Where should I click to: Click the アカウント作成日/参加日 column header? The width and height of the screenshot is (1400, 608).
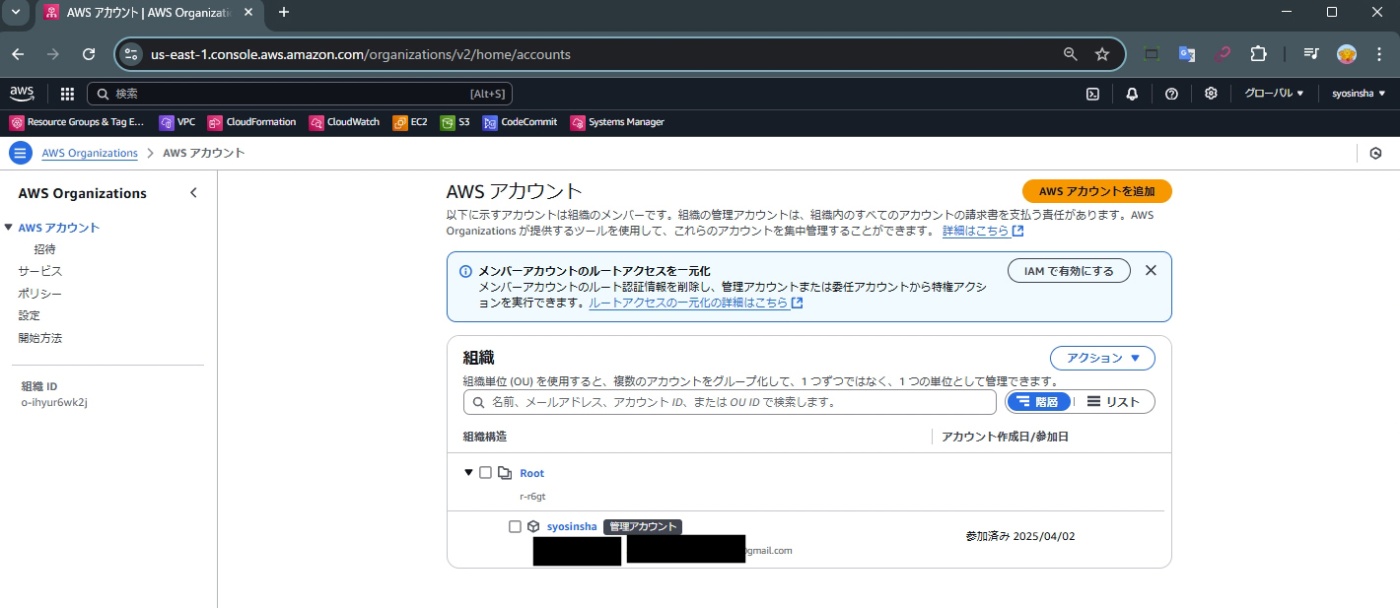(x=1006, y=437)
